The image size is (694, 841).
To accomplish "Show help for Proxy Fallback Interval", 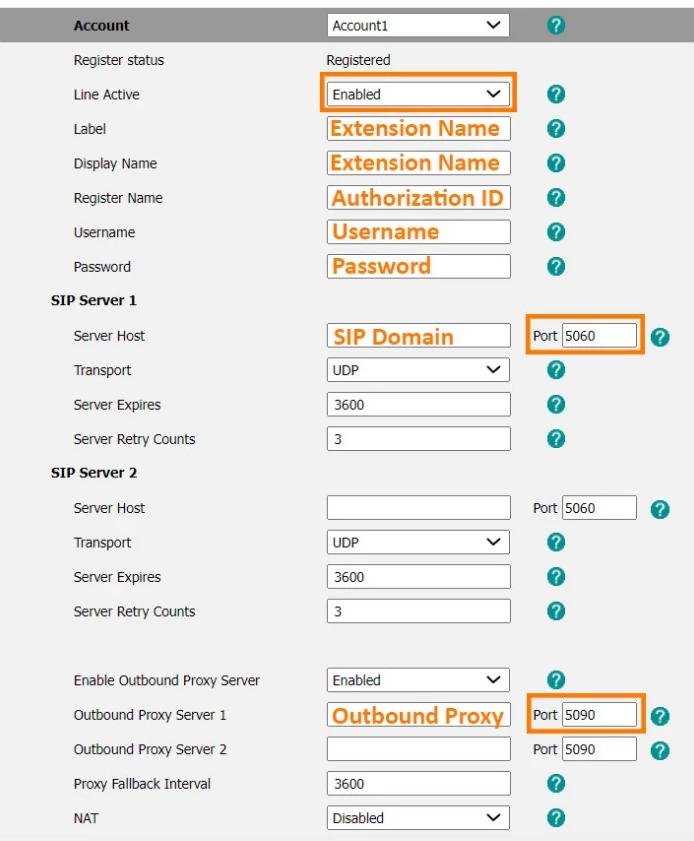I will click(556, 784).
